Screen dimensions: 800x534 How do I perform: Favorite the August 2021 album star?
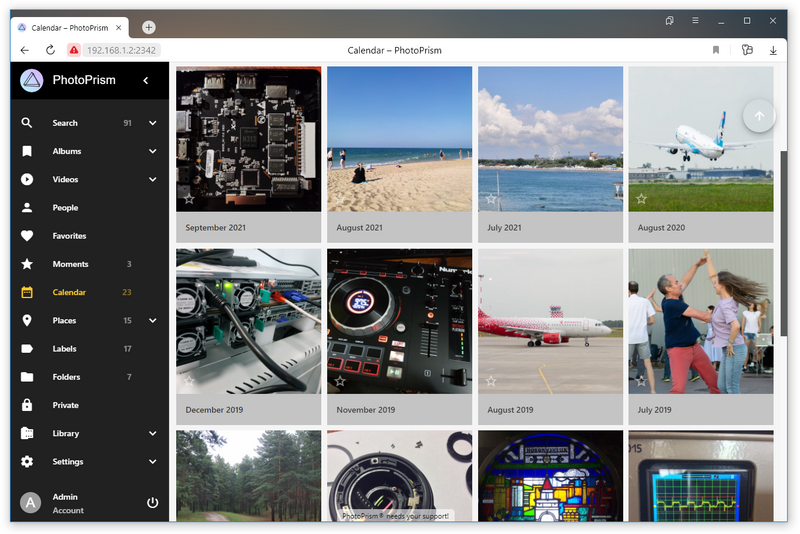pos(340,199)
